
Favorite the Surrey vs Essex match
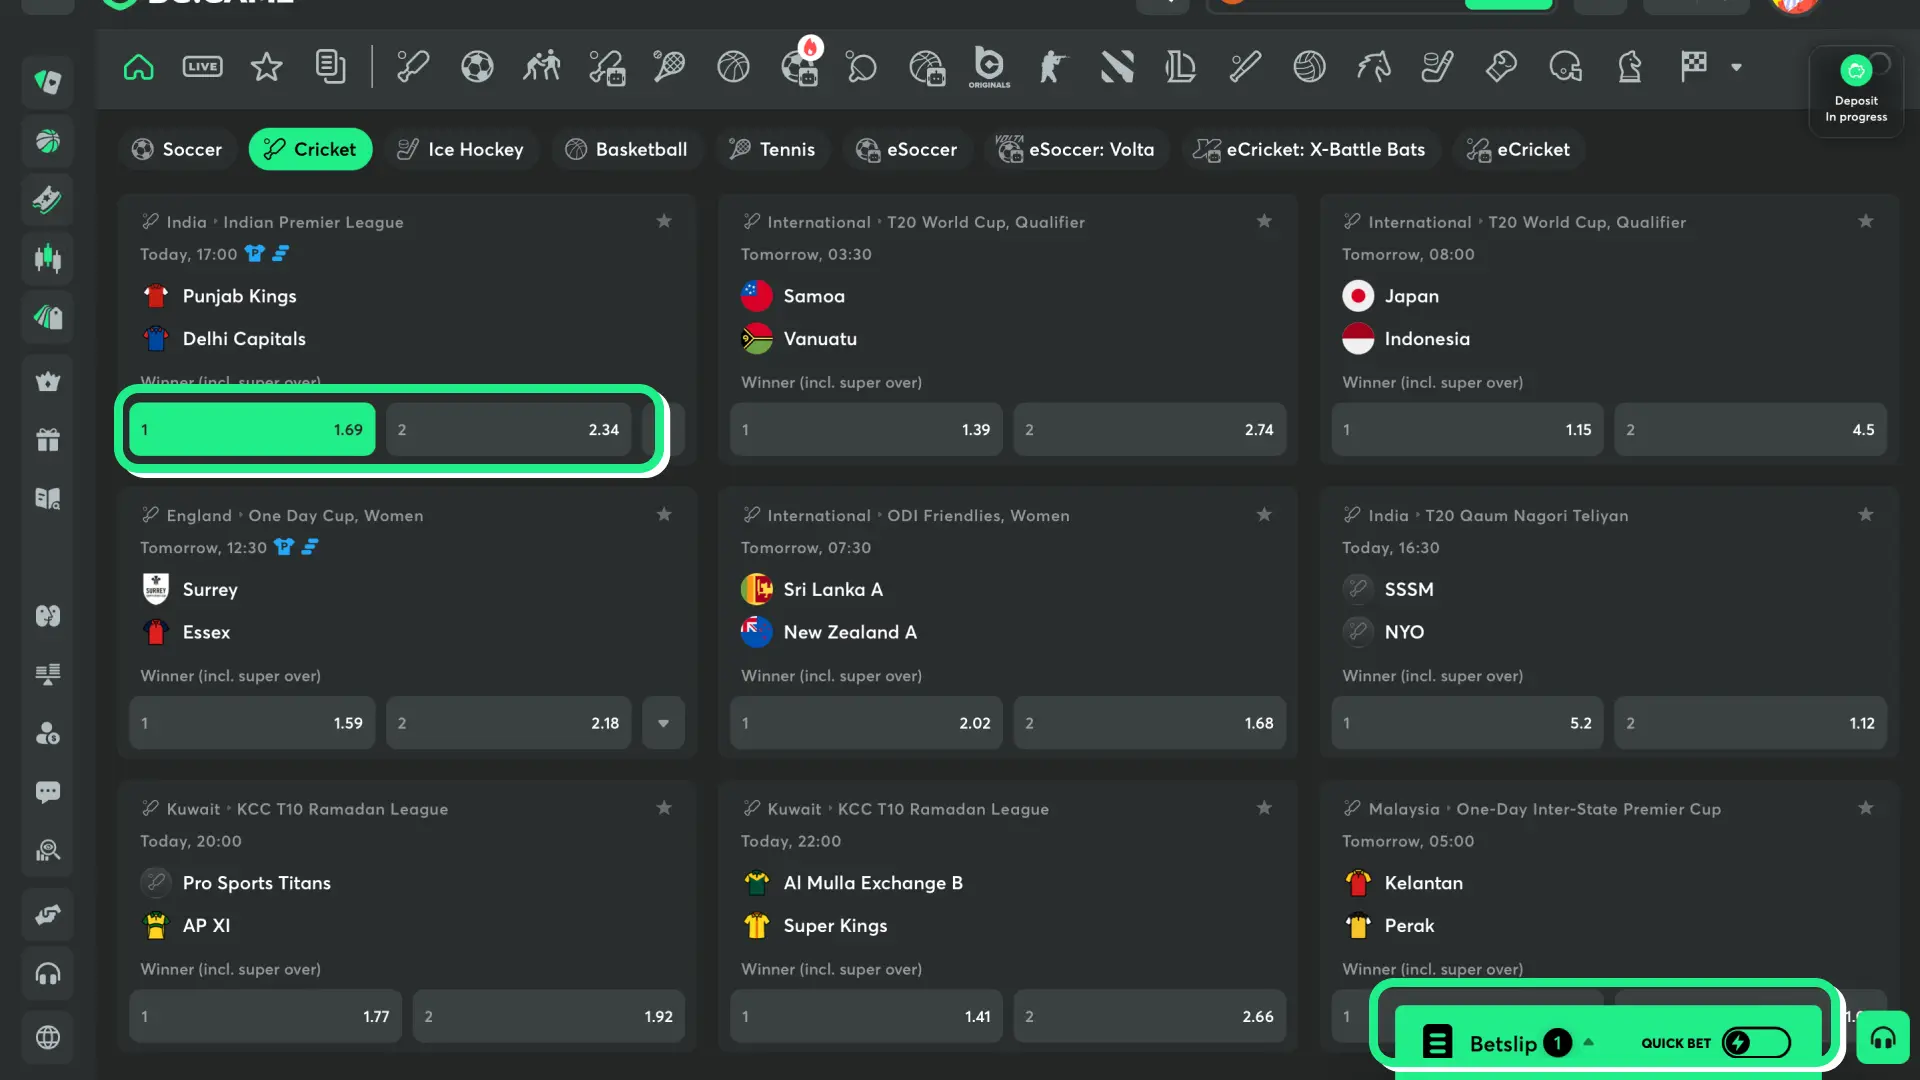click(x=664, y=514)
